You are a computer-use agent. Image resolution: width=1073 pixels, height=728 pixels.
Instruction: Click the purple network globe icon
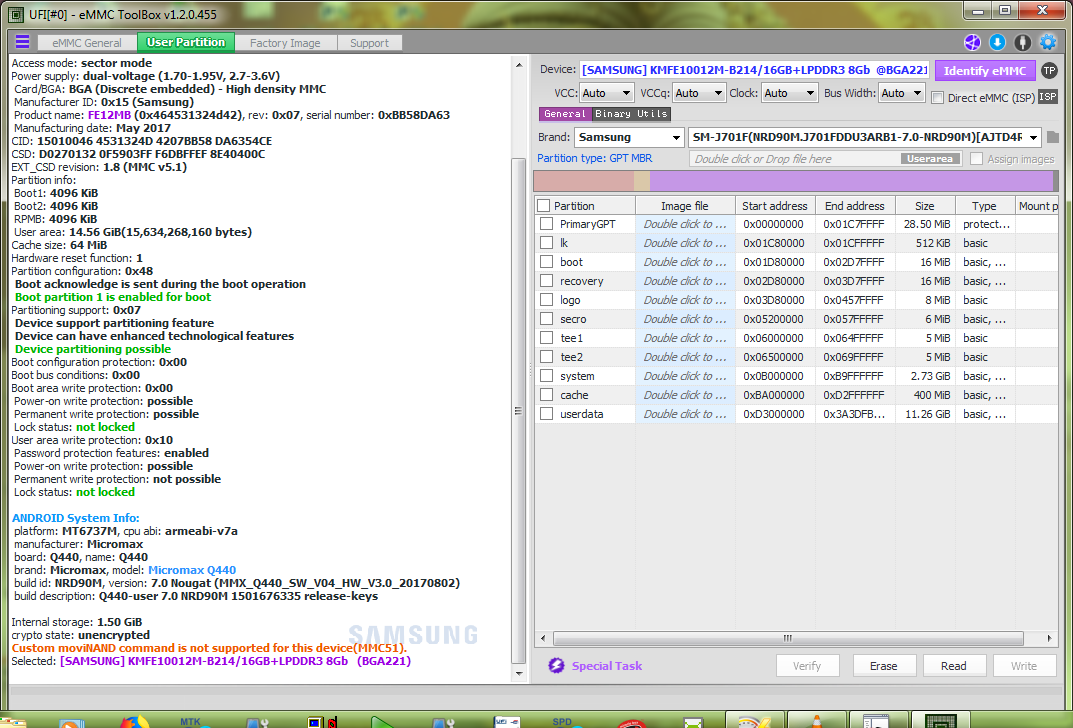coord(972,42)
